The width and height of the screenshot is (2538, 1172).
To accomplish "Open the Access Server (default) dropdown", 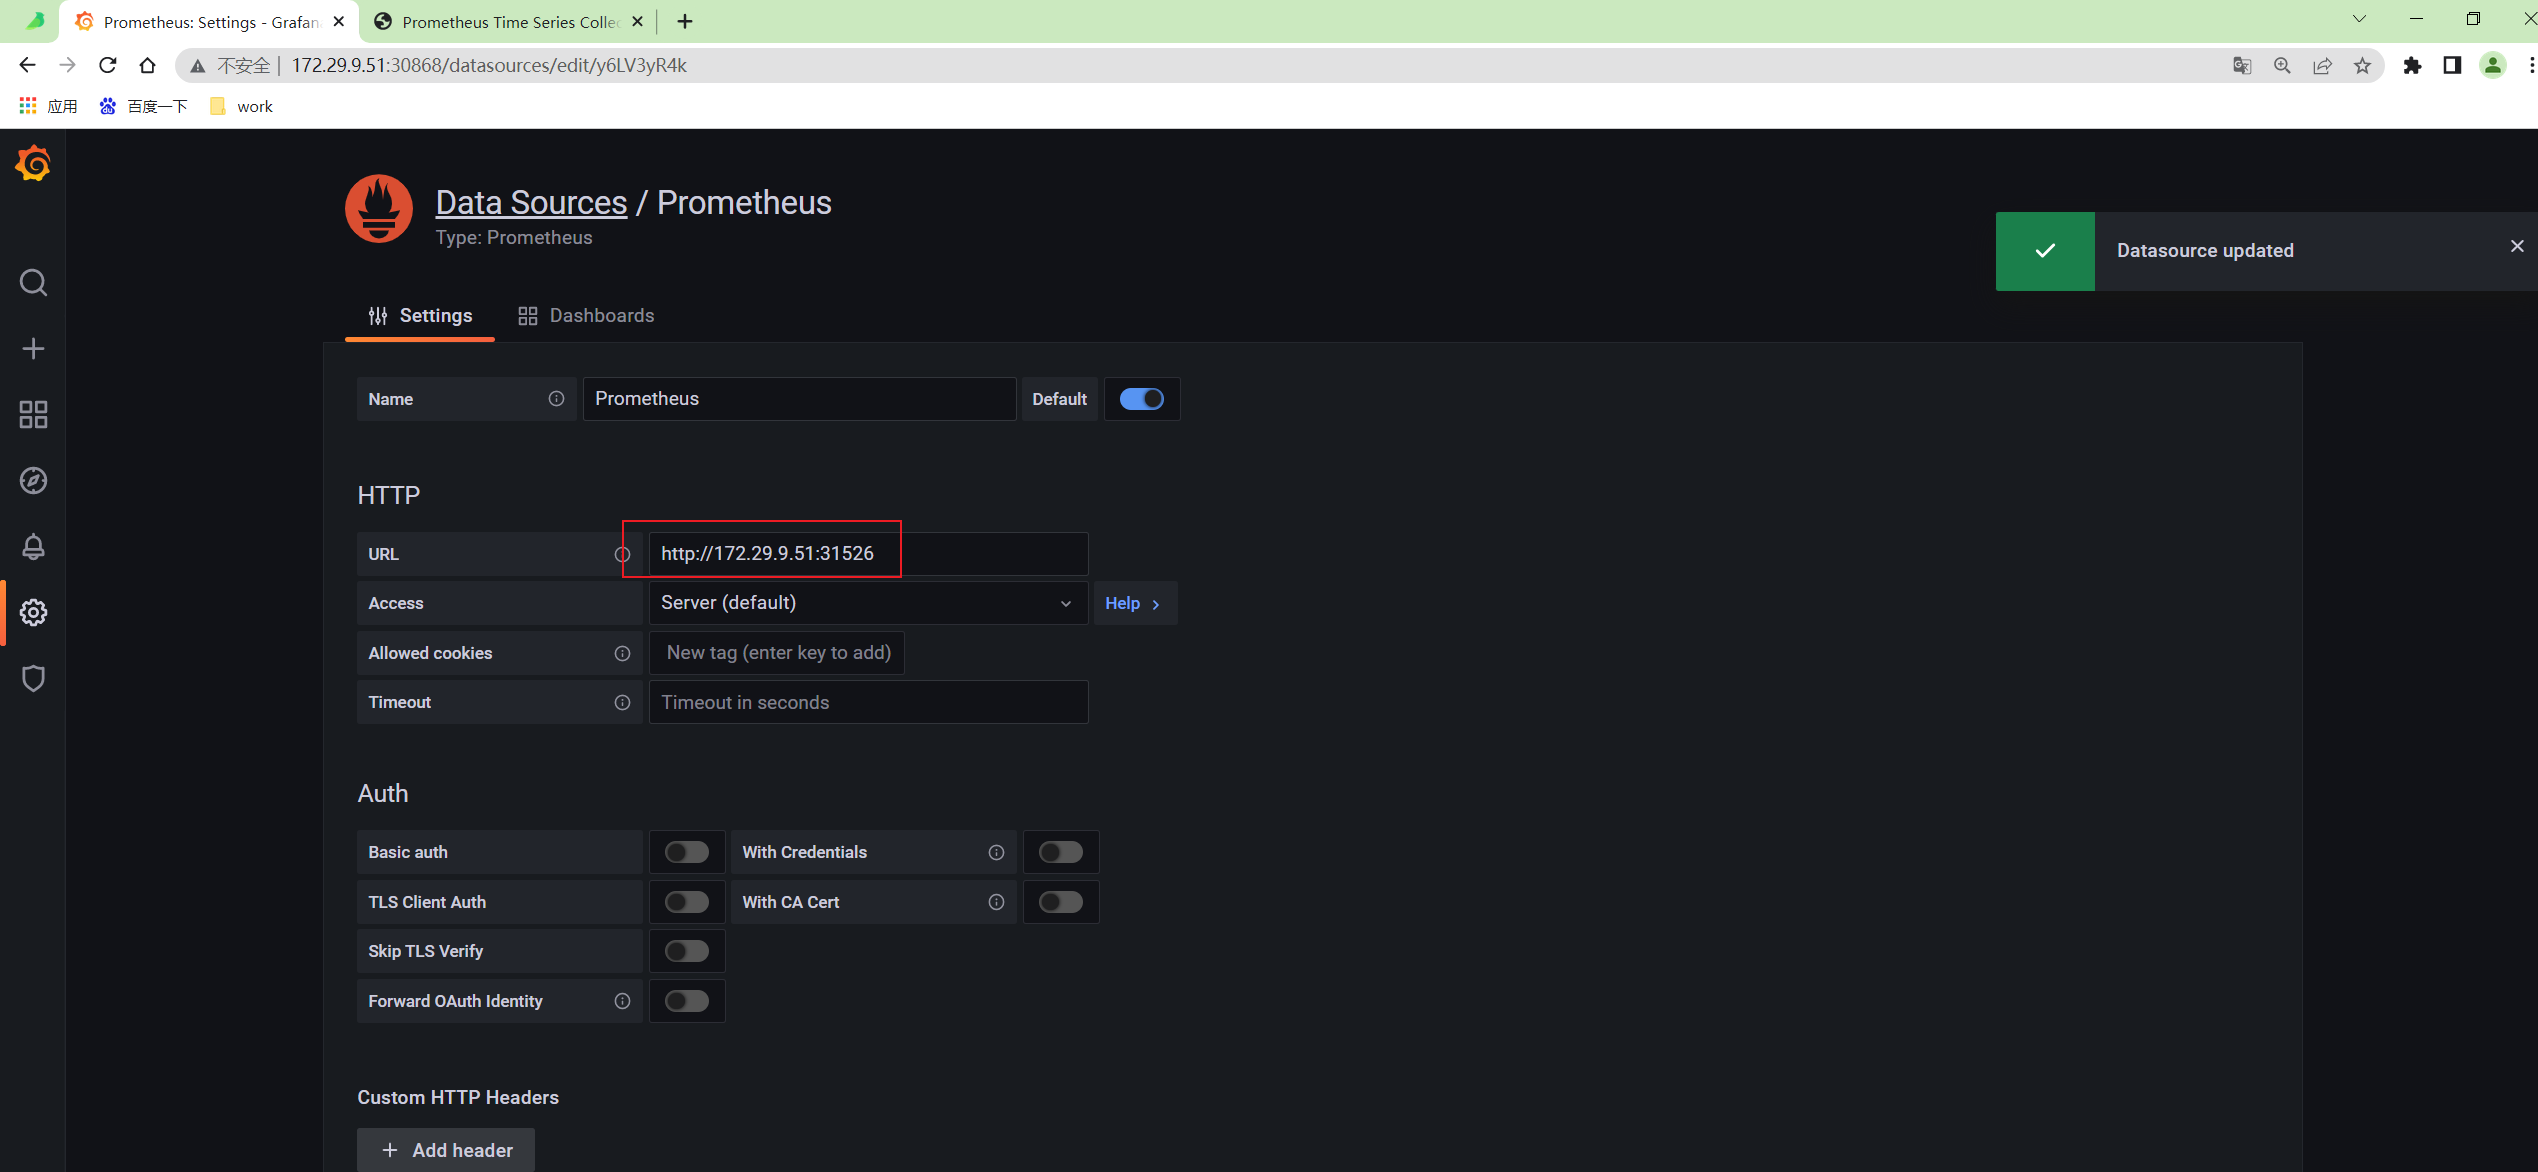I will pyautogui.click(x=868, y=603).
